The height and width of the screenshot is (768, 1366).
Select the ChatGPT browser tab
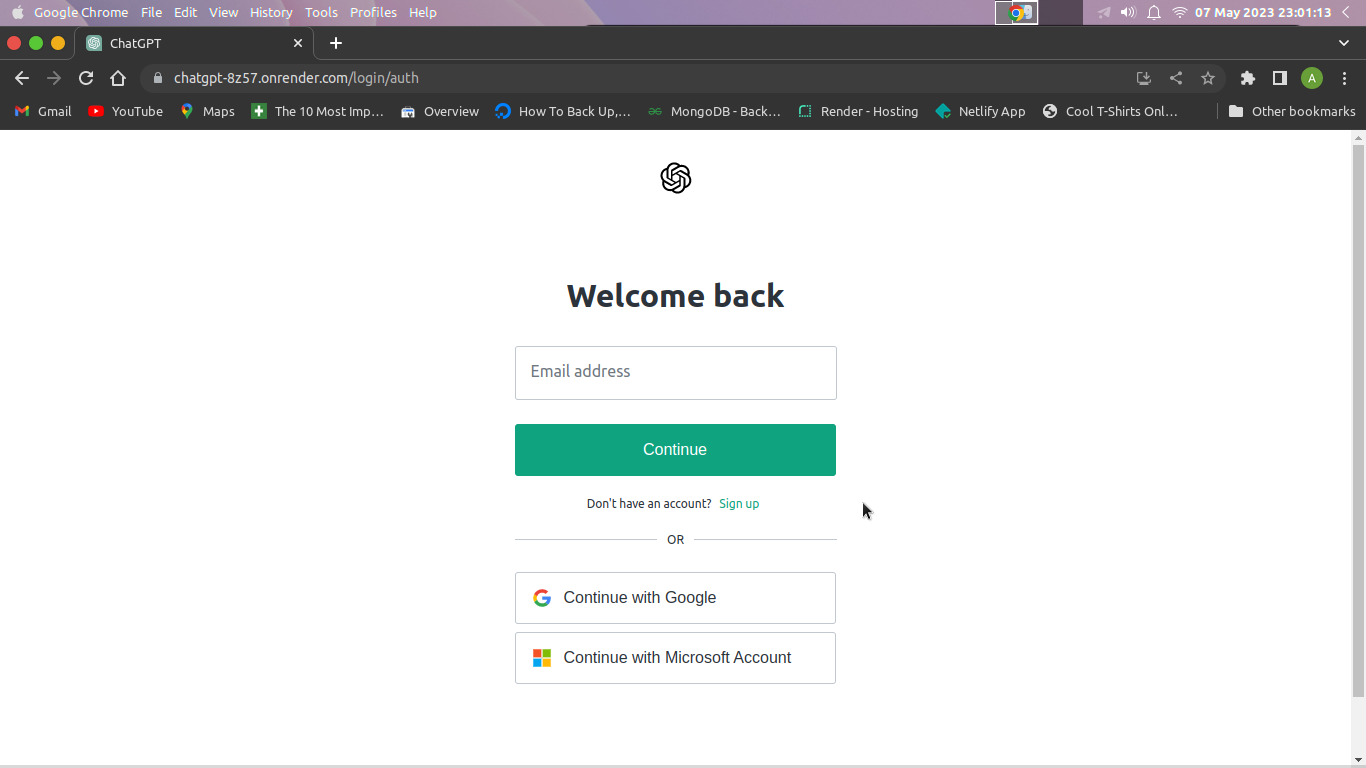point(195,43)
